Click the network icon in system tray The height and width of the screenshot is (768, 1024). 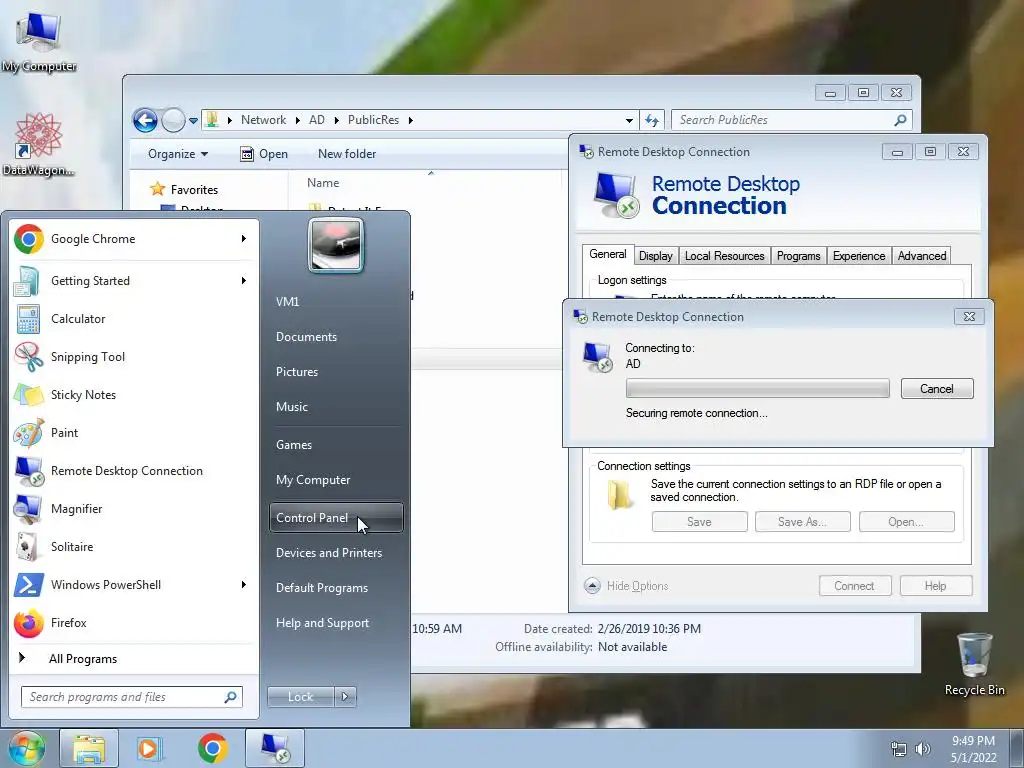899,749
